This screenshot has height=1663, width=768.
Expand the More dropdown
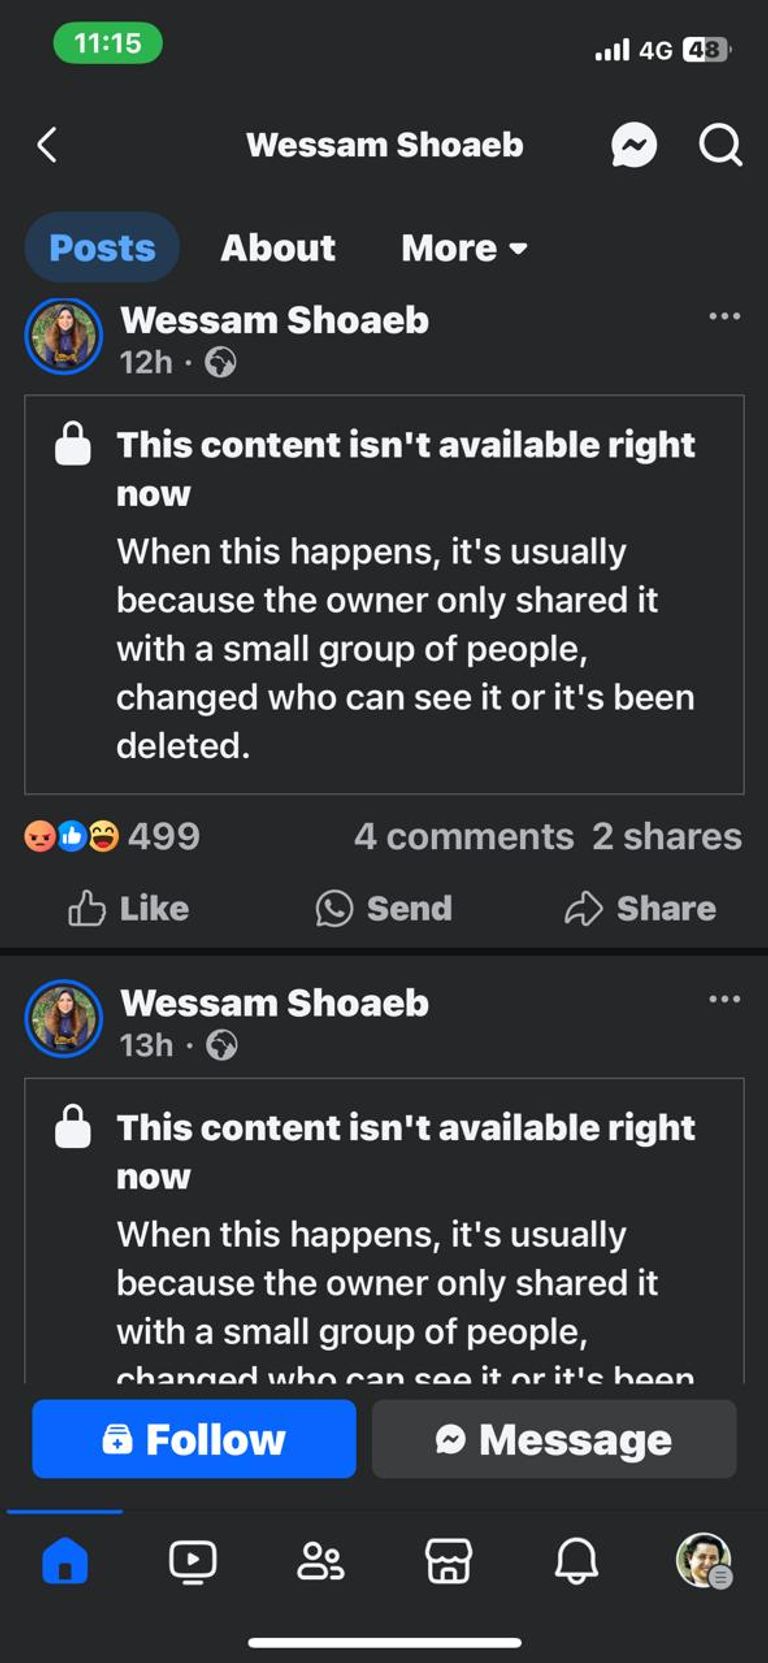(x=464, y=248)
